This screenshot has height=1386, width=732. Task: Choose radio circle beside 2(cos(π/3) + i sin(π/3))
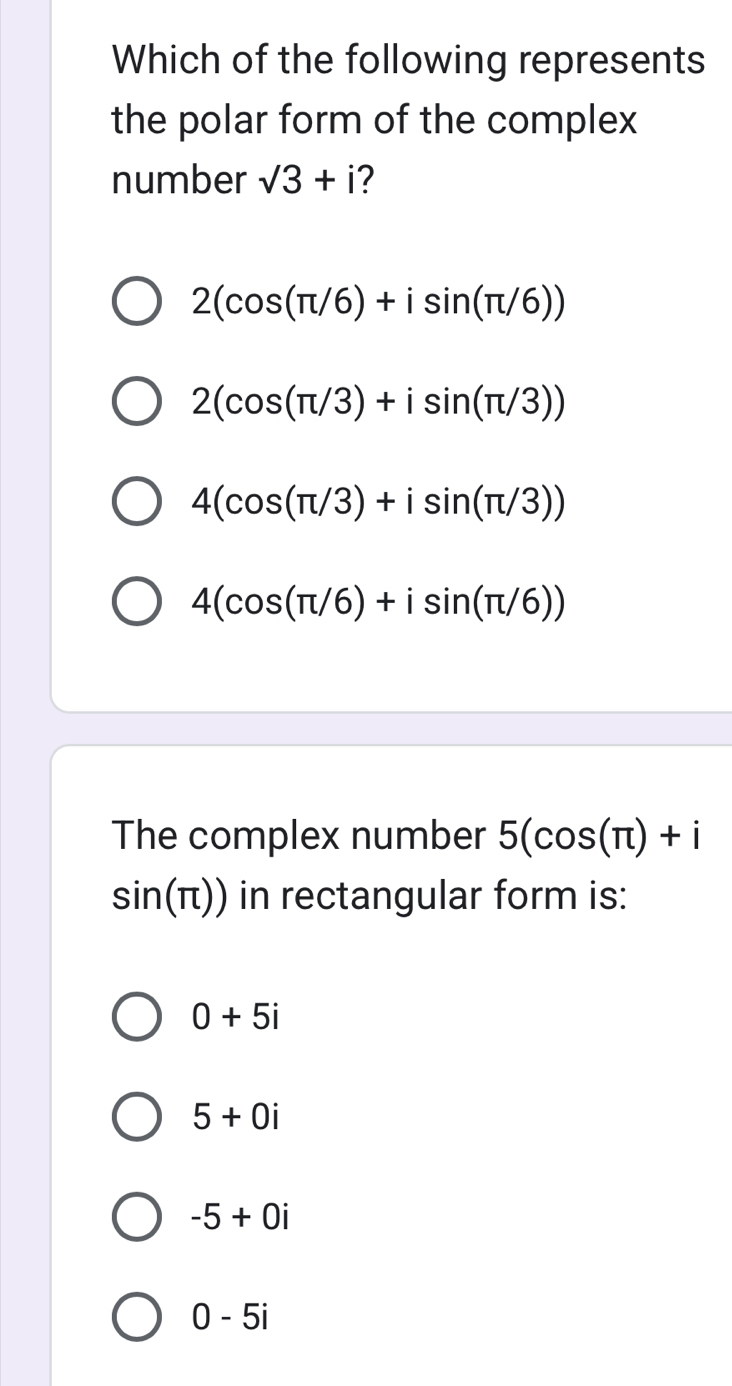tap(136, 402)
